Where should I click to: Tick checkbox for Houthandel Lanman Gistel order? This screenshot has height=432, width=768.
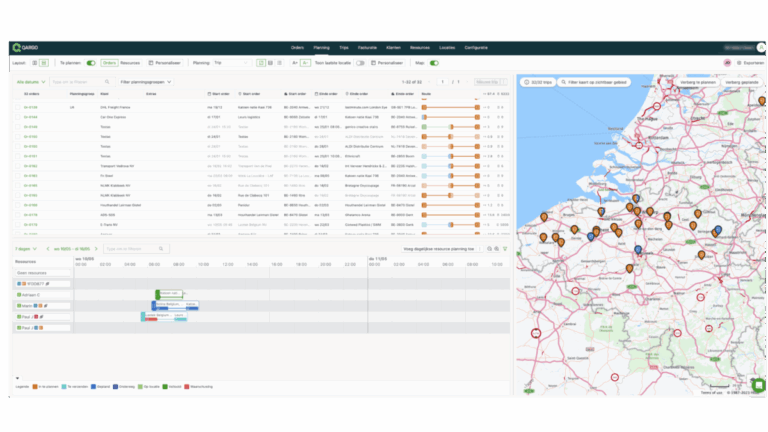coord(18,205)
